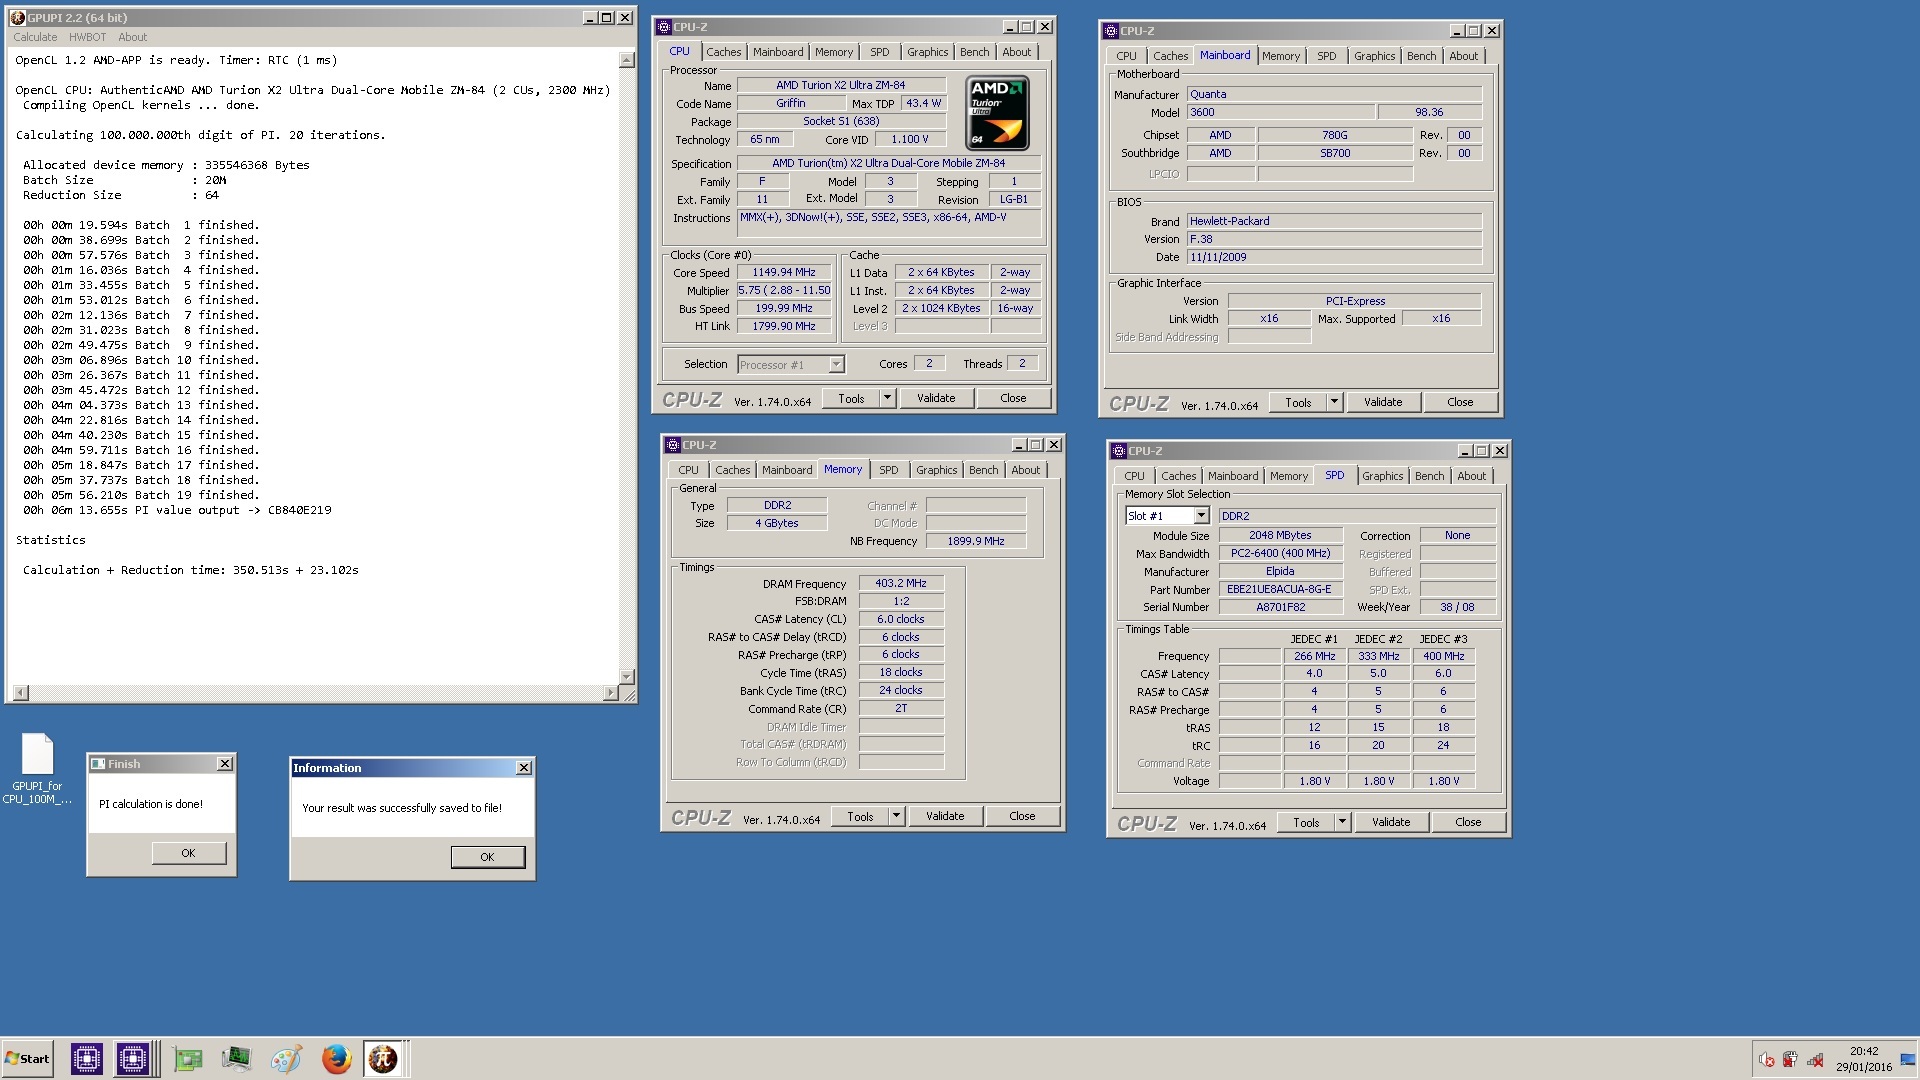Click title bar icon of CPU-Z SPD window
The width and height of the screenshot is (1920, 1080).
pyautogui.click(x=1120, y=451)
